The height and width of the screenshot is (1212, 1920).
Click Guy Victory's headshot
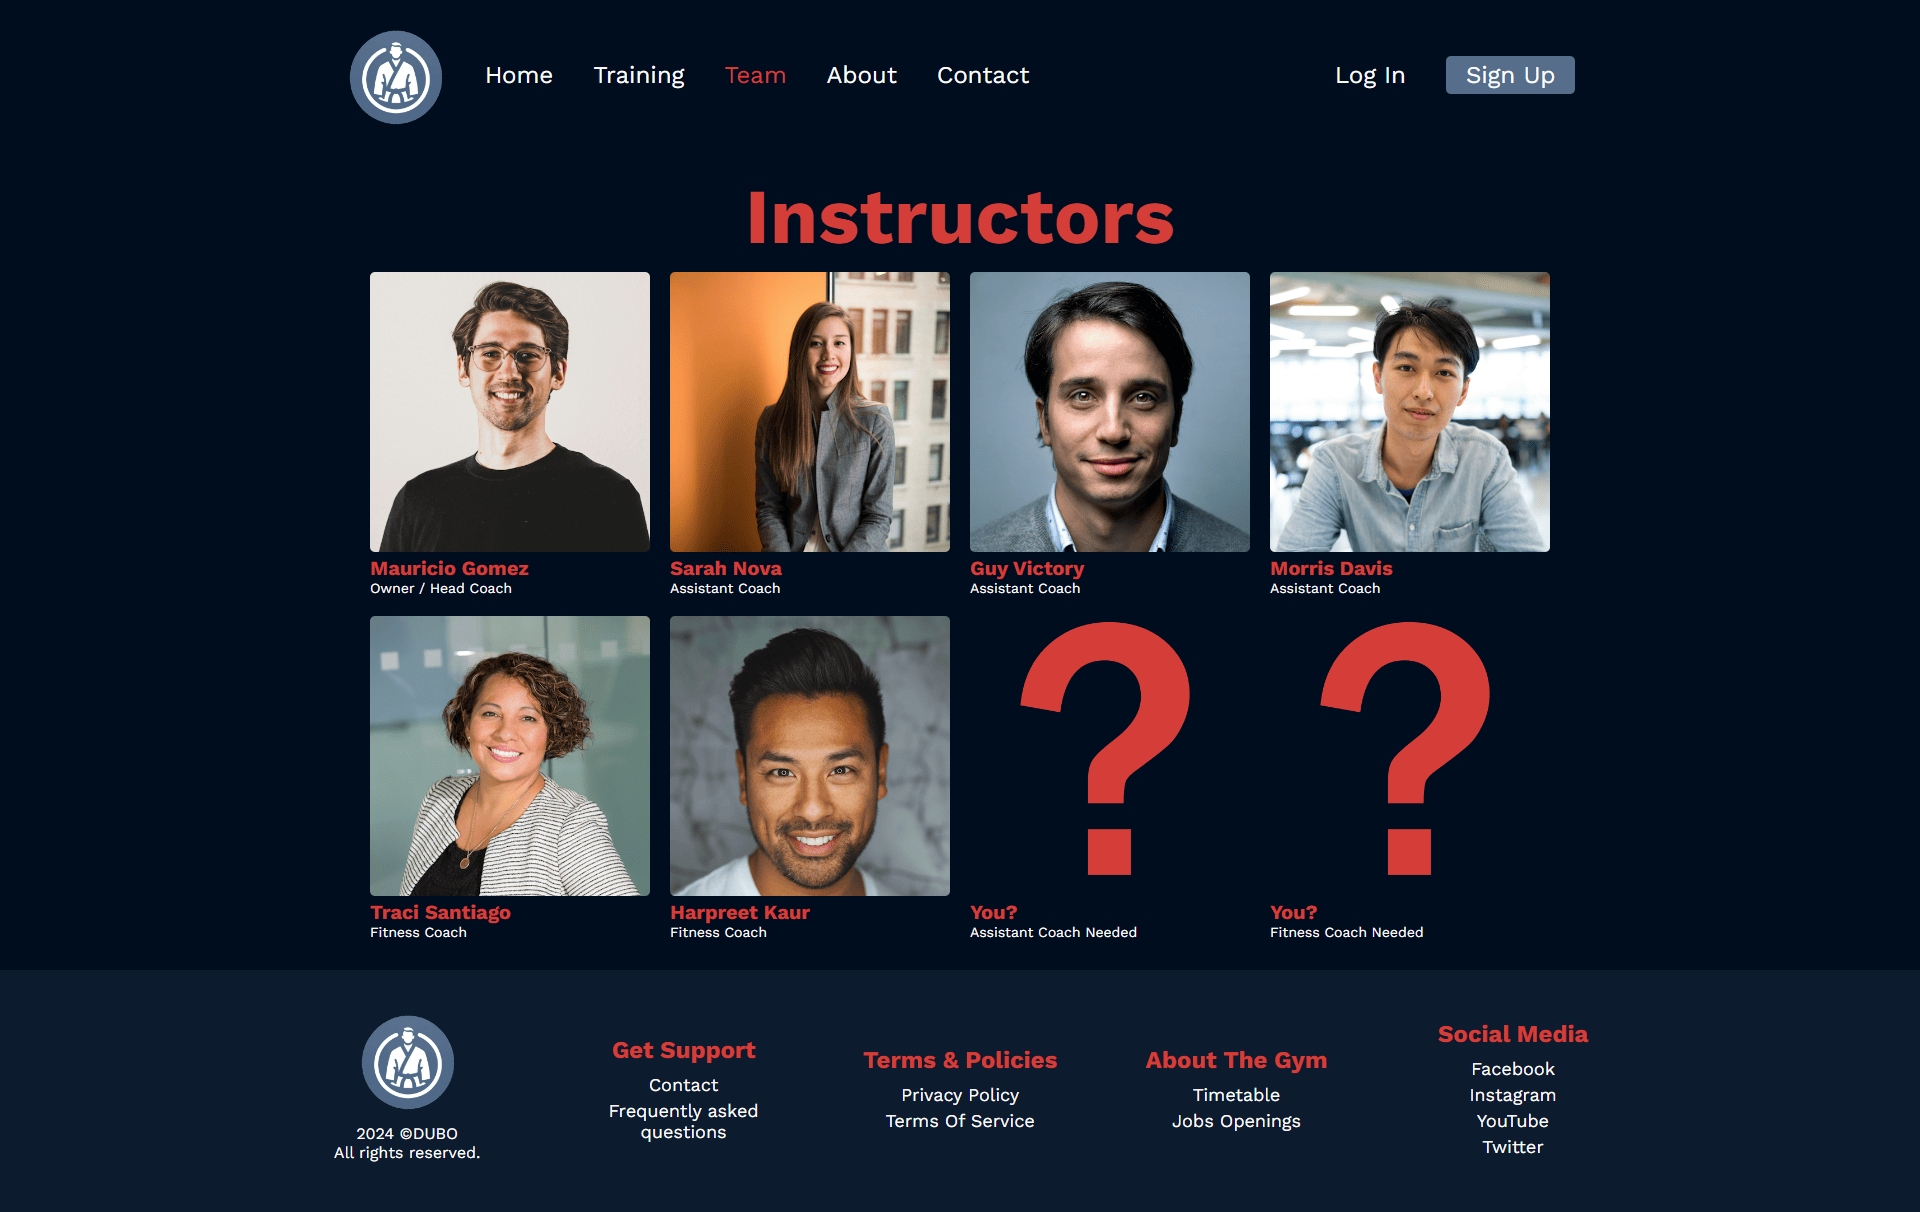(x=1110, y=412)
